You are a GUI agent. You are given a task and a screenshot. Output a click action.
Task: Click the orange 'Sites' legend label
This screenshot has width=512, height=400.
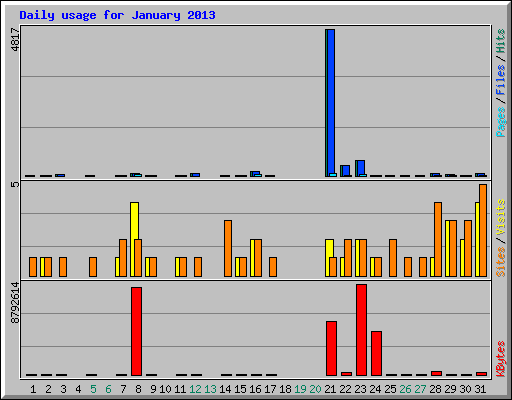click(501, 262)
